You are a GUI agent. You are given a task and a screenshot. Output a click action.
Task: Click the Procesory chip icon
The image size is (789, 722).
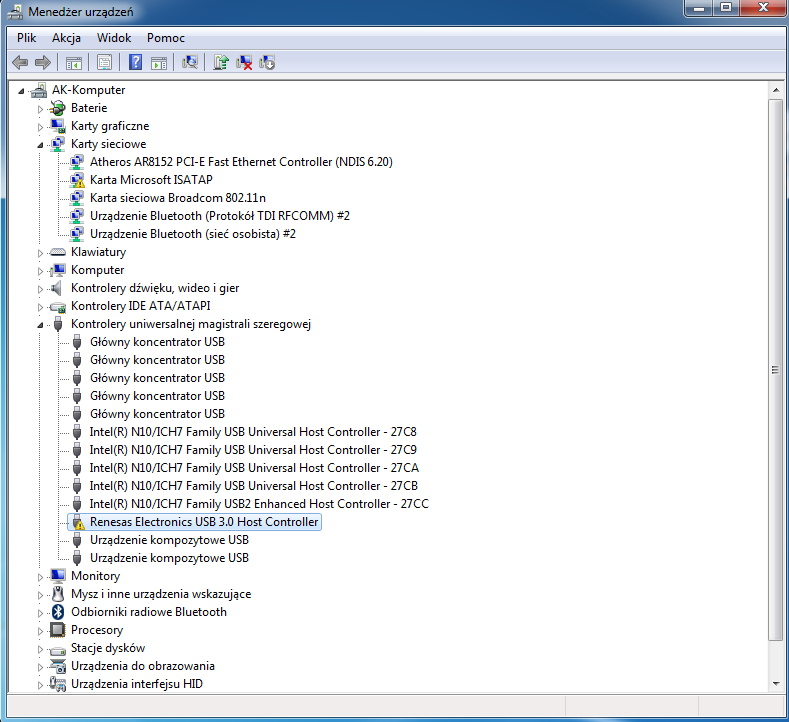click(x=58, y=630)
